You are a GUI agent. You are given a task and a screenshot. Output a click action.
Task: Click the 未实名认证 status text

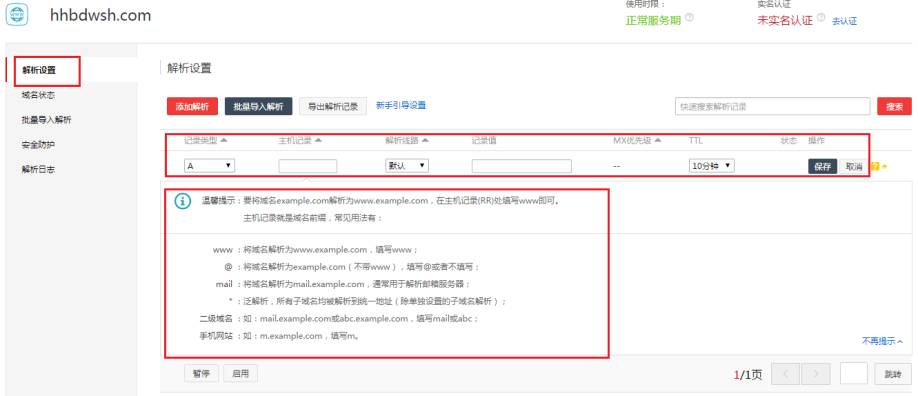point(785,20)
